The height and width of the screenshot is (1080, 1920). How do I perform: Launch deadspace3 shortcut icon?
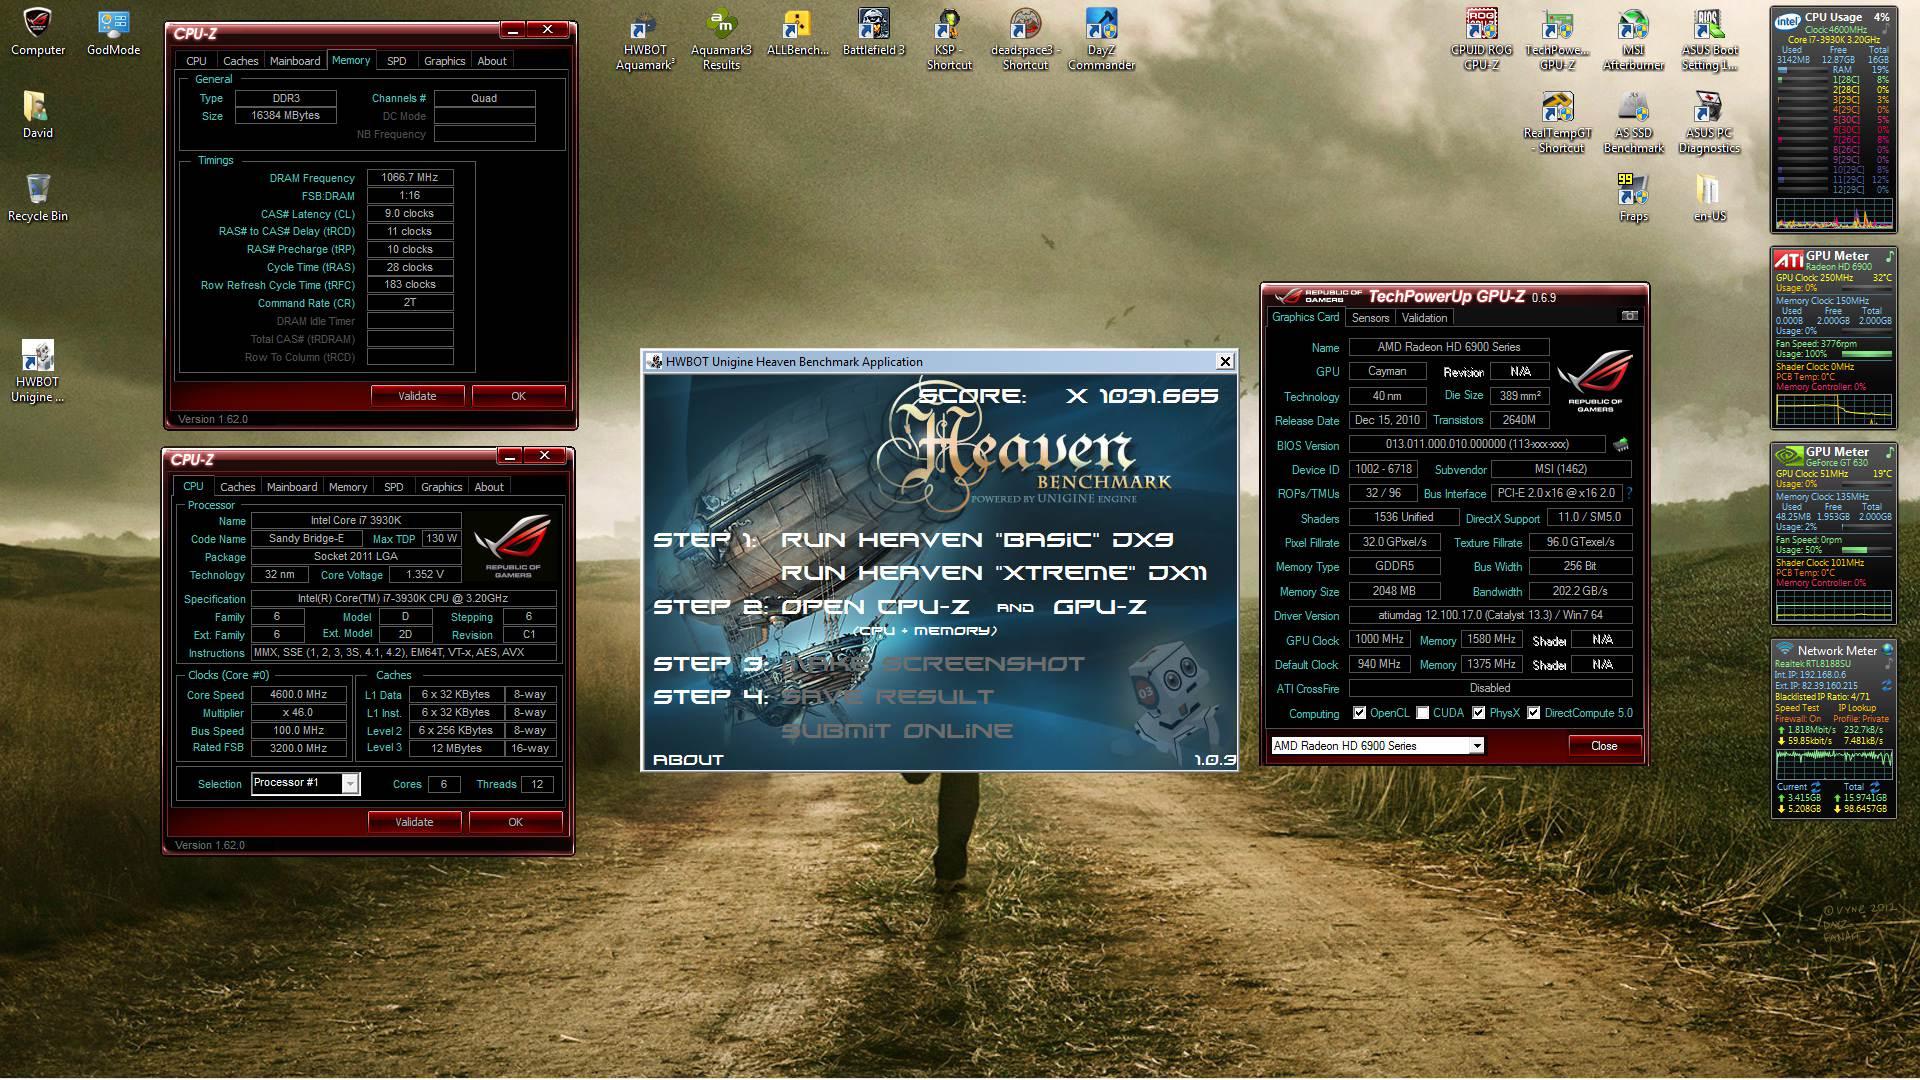pos(1025,40)
